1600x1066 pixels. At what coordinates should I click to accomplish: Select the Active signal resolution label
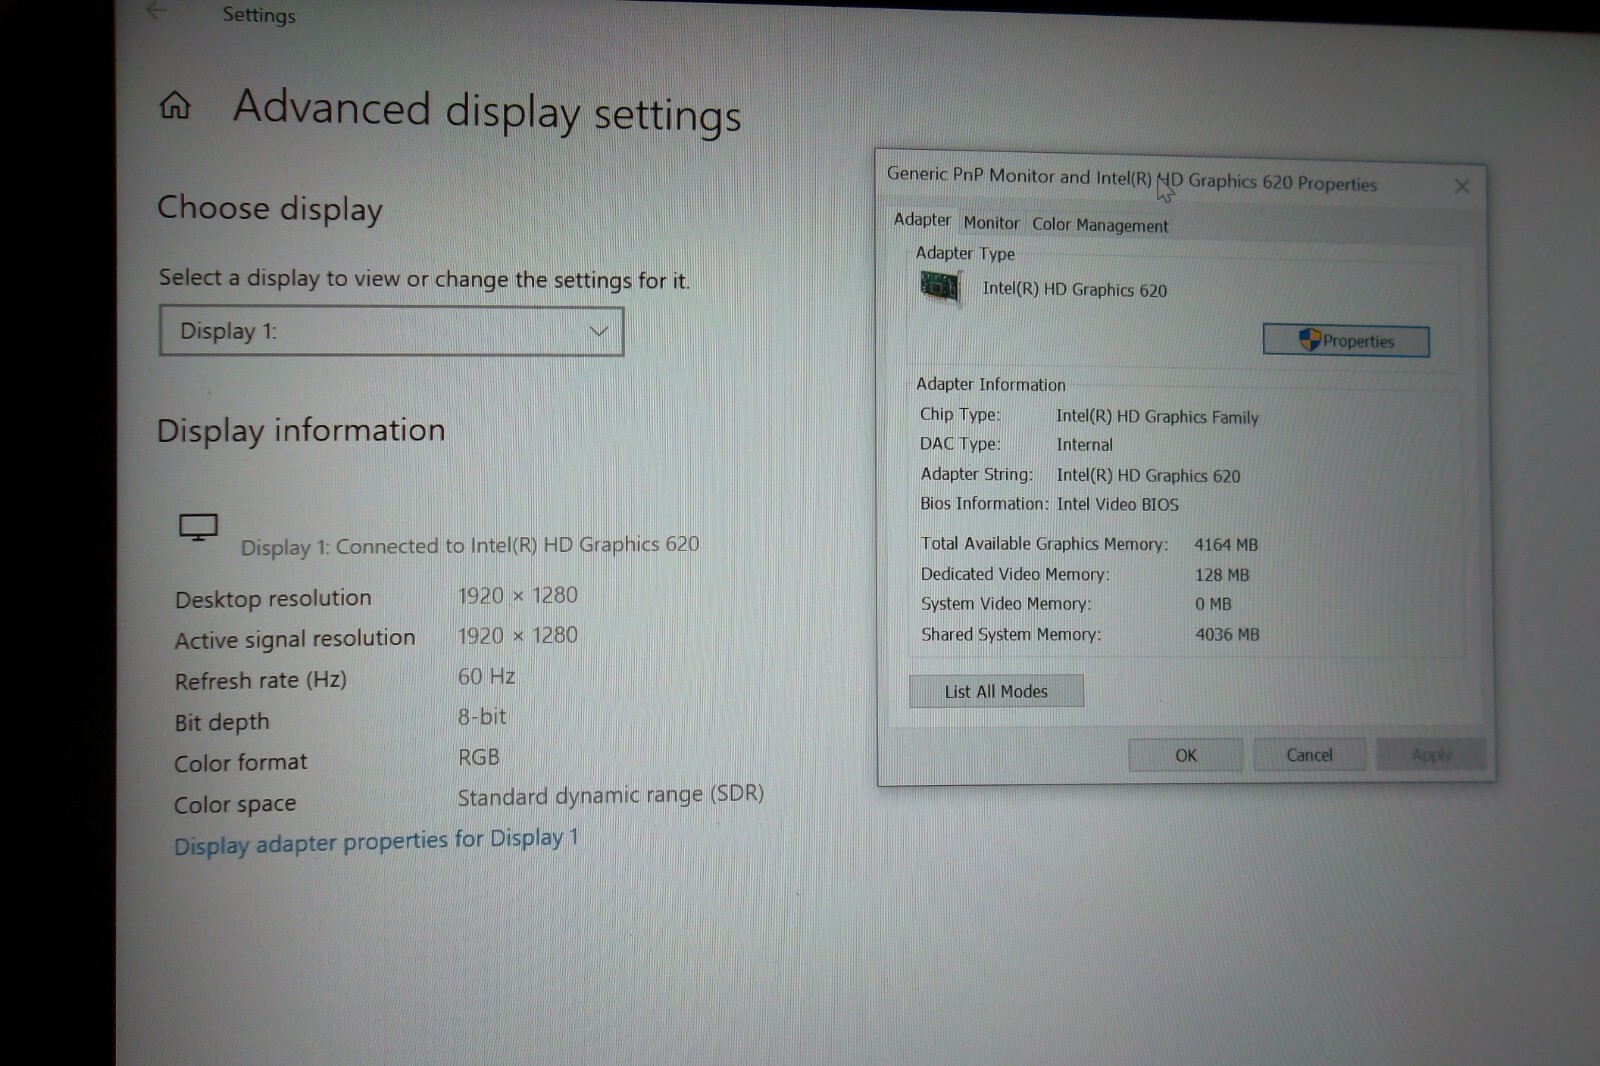coord(295,639)
